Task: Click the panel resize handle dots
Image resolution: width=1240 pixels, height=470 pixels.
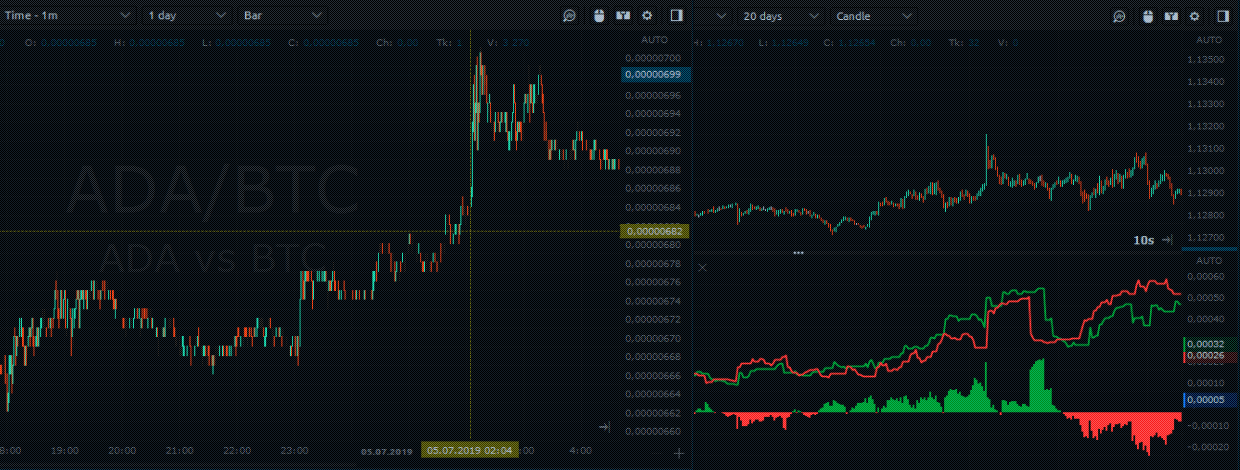Action: point(798,253)
